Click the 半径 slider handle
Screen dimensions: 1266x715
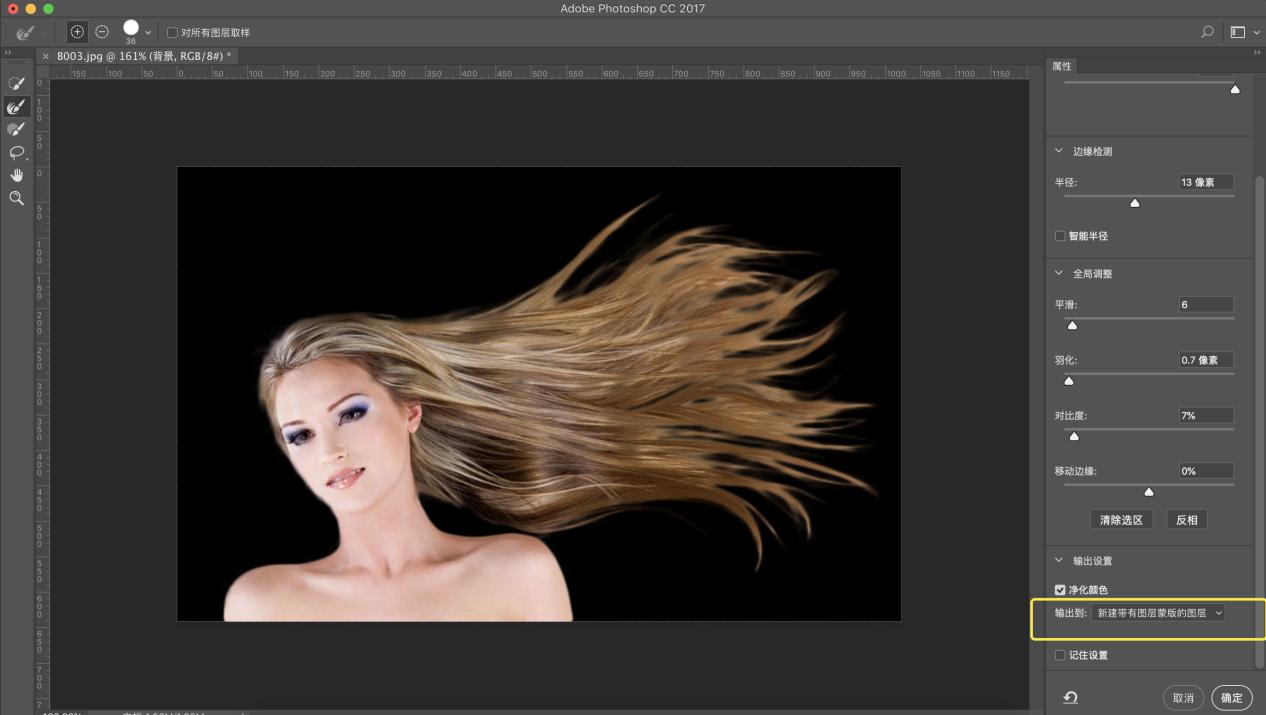[1135, 203]
